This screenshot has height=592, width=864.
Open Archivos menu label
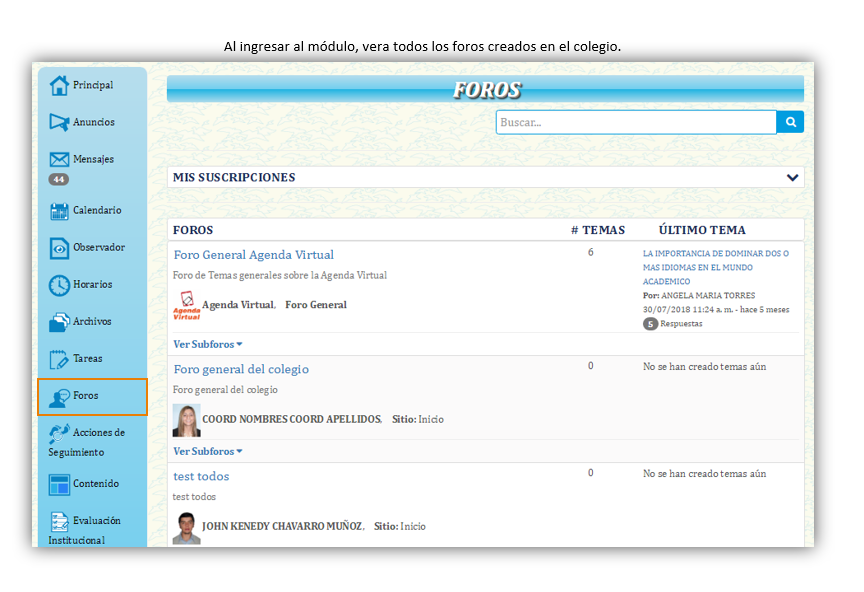tap(92, 321)
